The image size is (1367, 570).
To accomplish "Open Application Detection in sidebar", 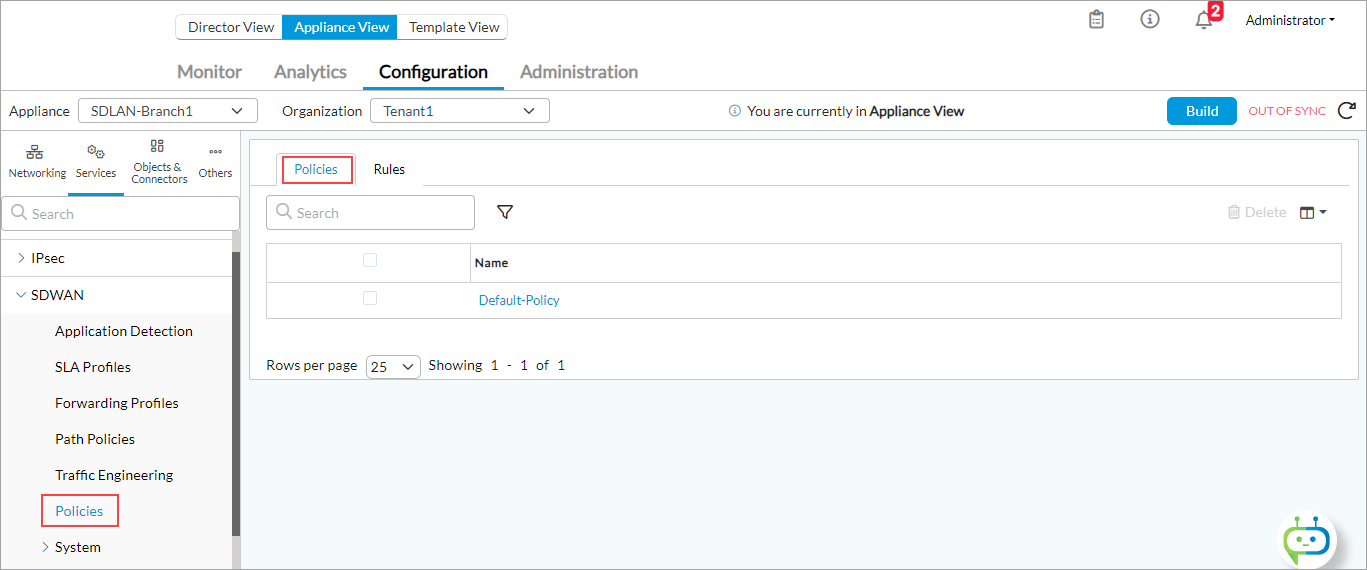I will pos(124,331).
